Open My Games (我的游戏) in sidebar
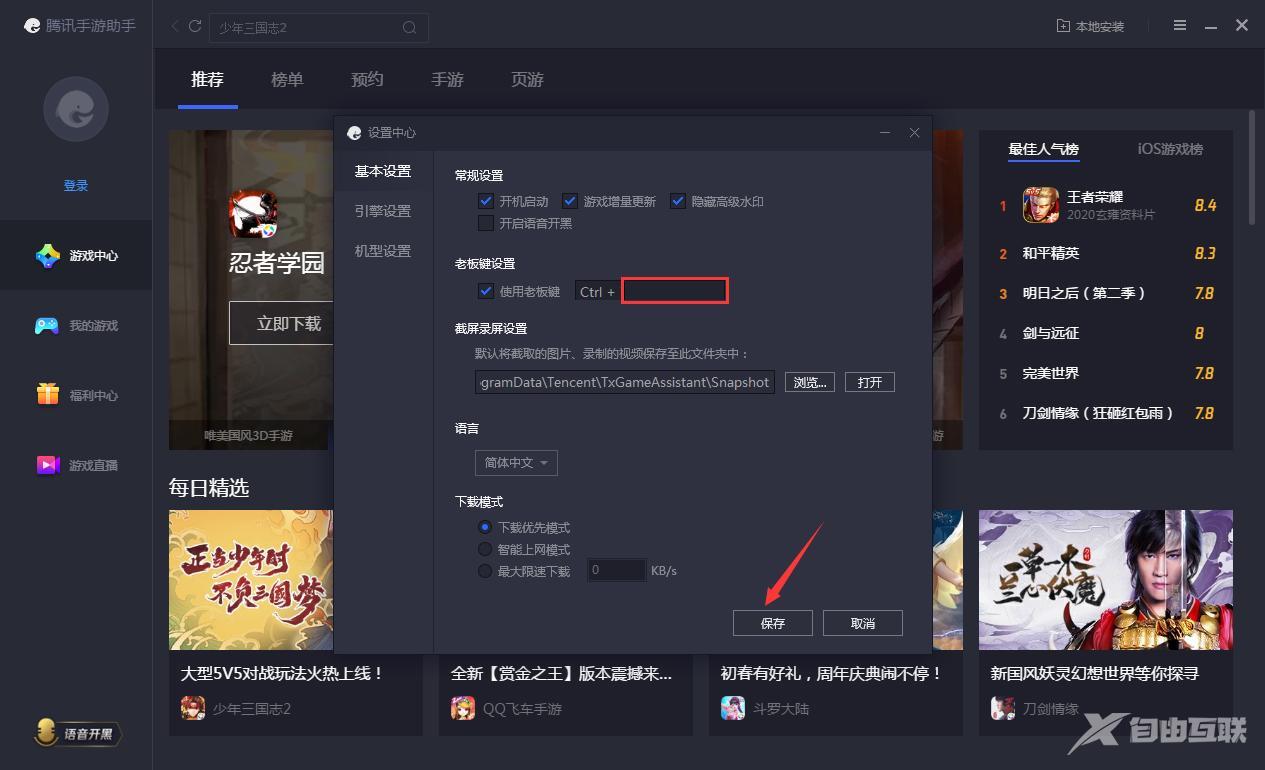Screen dimensions: 1265x770 [x=76, y=326]
